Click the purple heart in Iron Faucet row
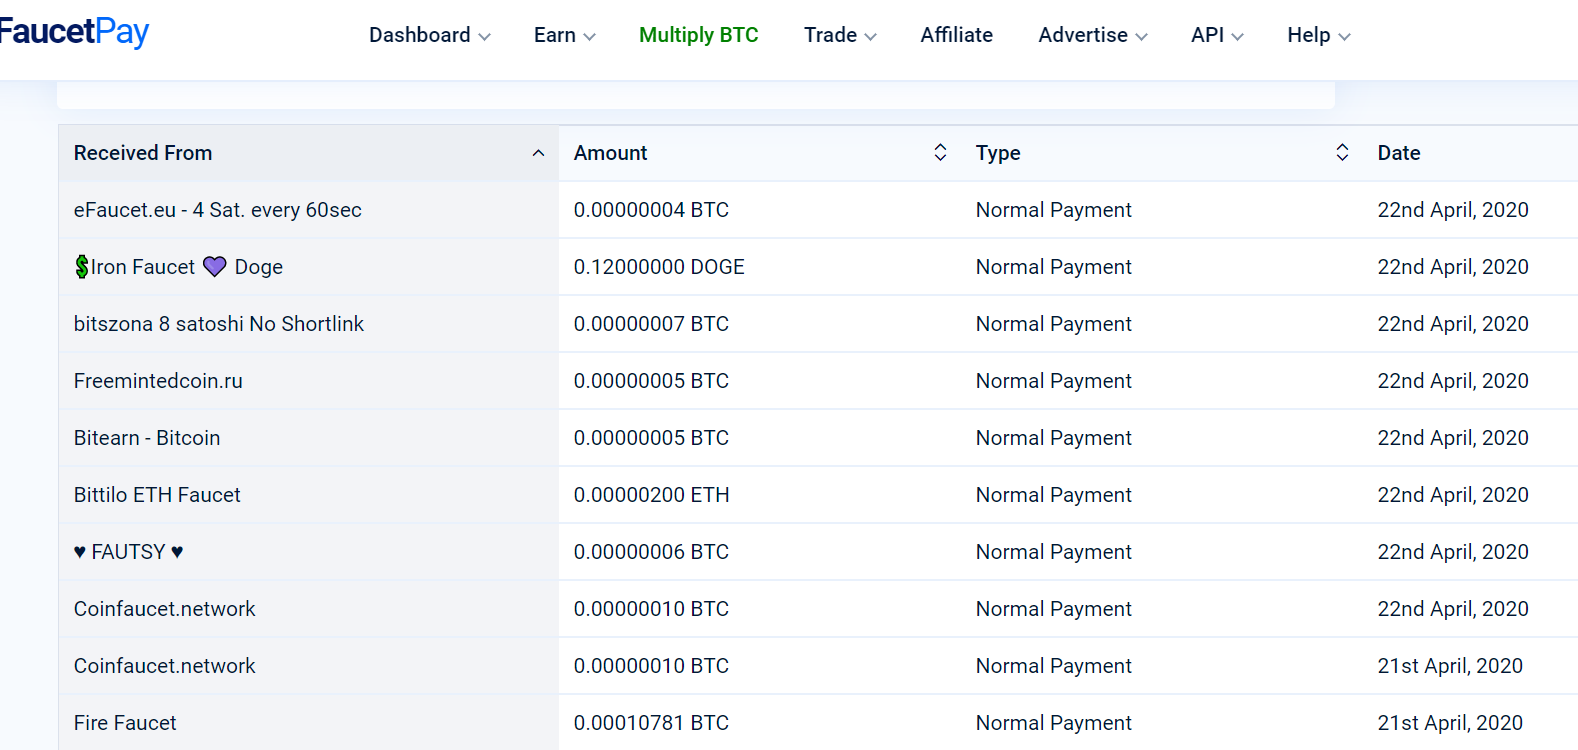 pos(215,267)
